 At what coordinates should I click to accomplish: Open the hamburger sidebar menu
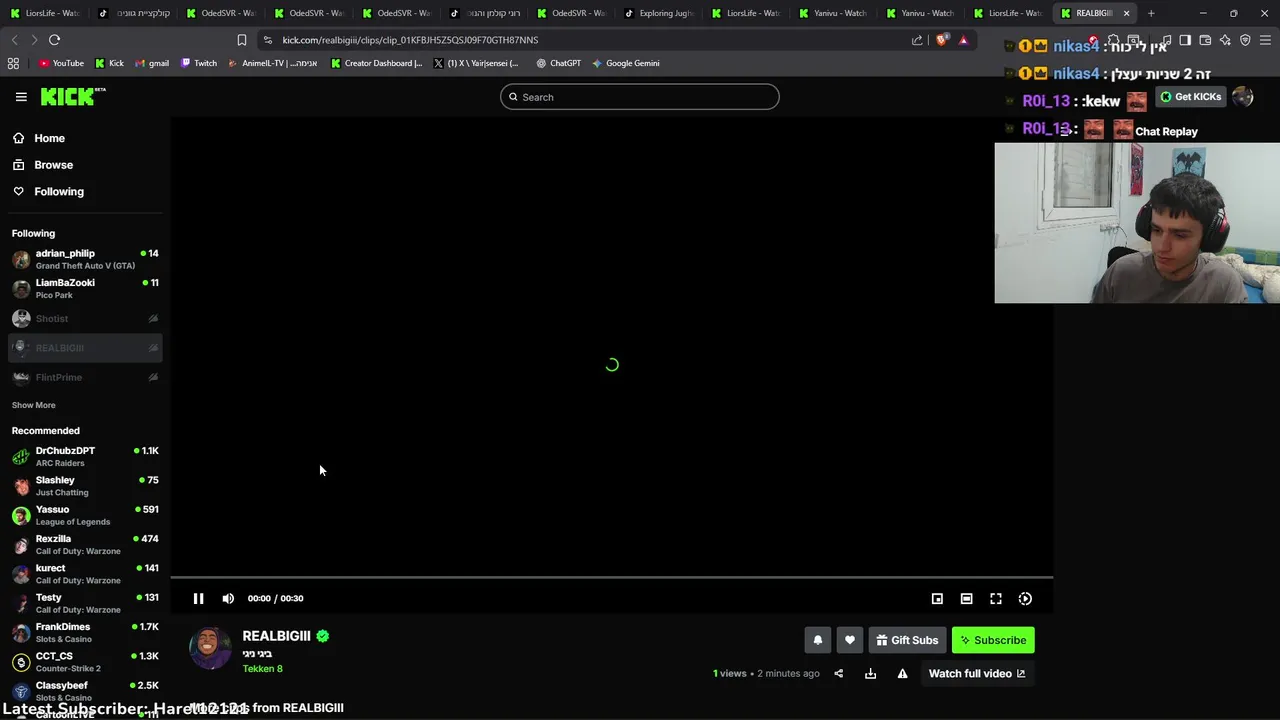pyautogui.click(x=21, y=97)
